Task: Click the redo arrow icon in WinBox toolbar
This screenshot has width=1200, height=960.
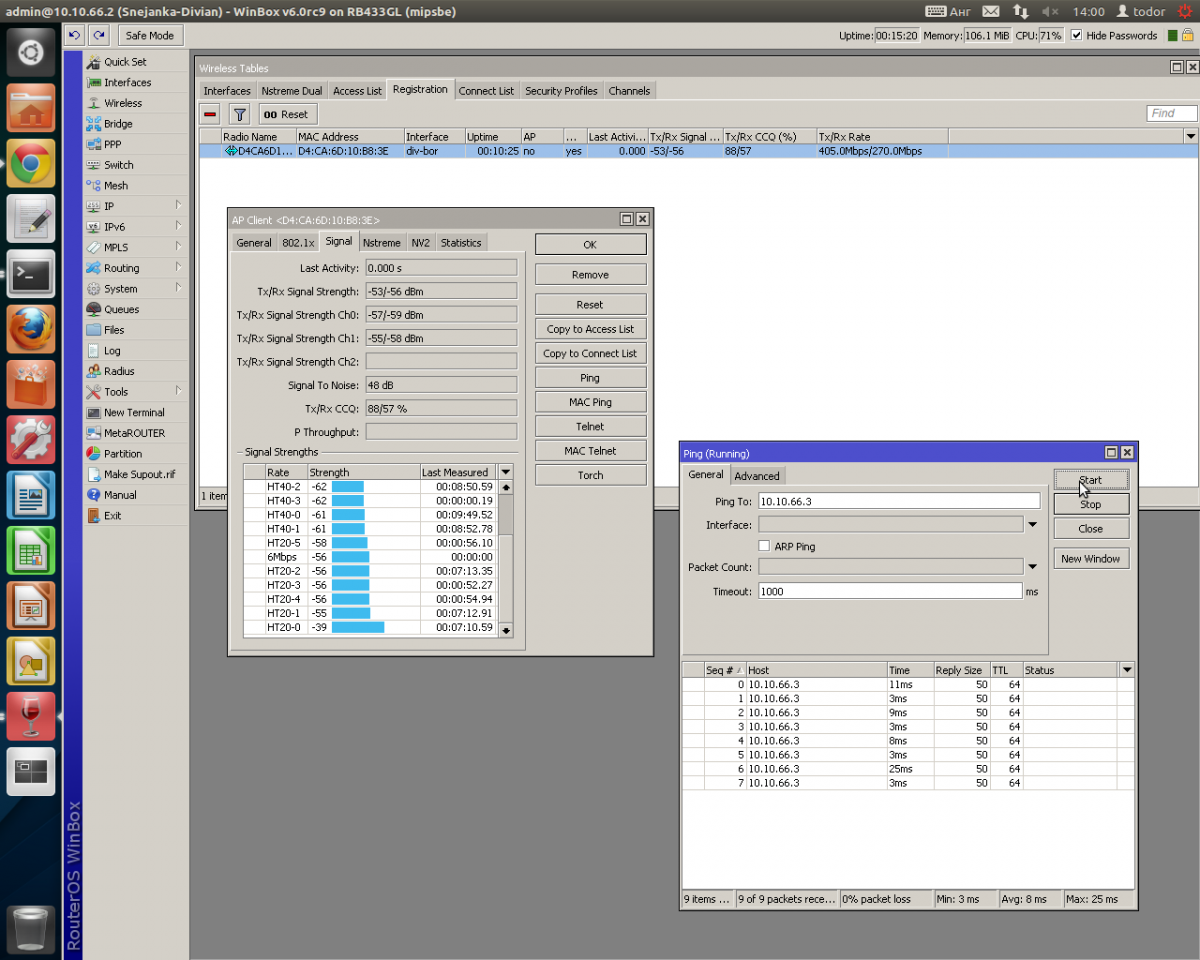Action: tap(98, 35)
